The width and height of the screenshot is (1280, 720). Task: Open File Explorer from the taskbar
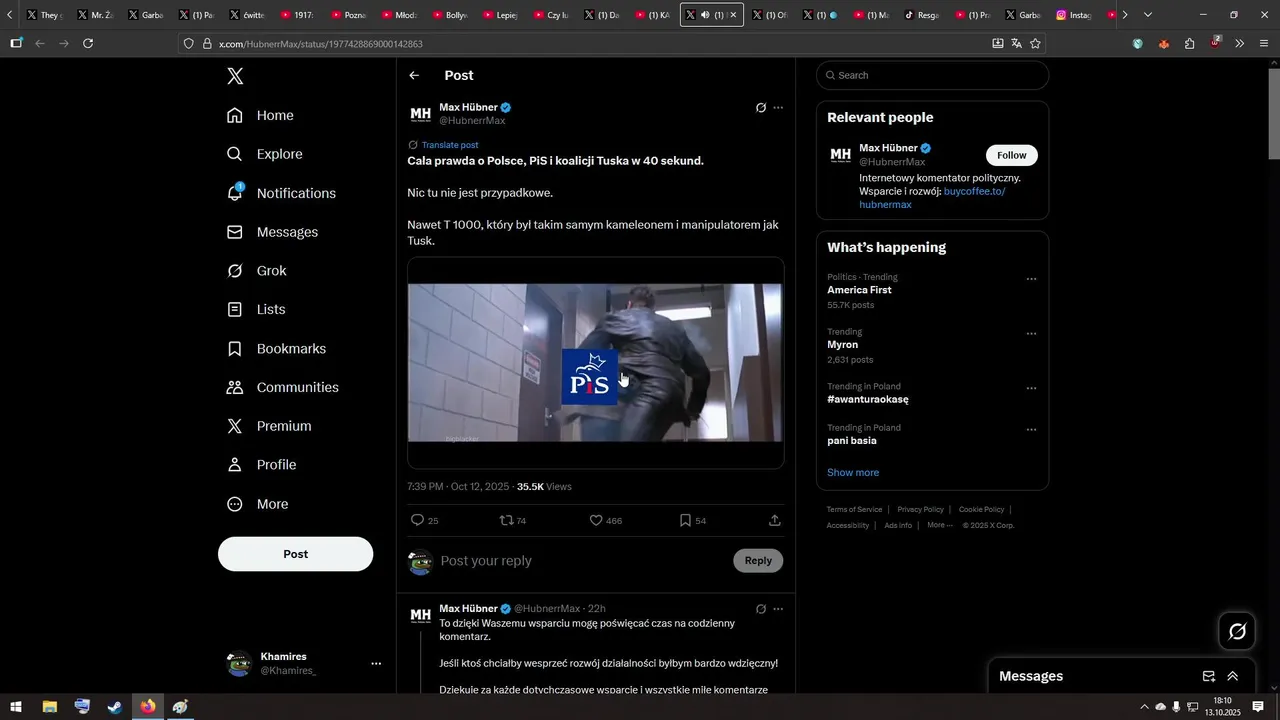(x=49, y=707)
